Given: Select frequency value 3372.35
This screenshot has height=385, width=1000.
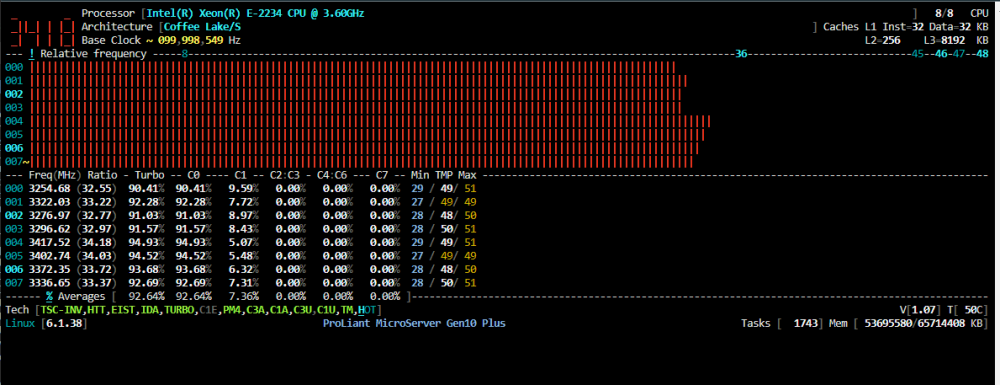Looking at the screenshot, I should 50,269.
